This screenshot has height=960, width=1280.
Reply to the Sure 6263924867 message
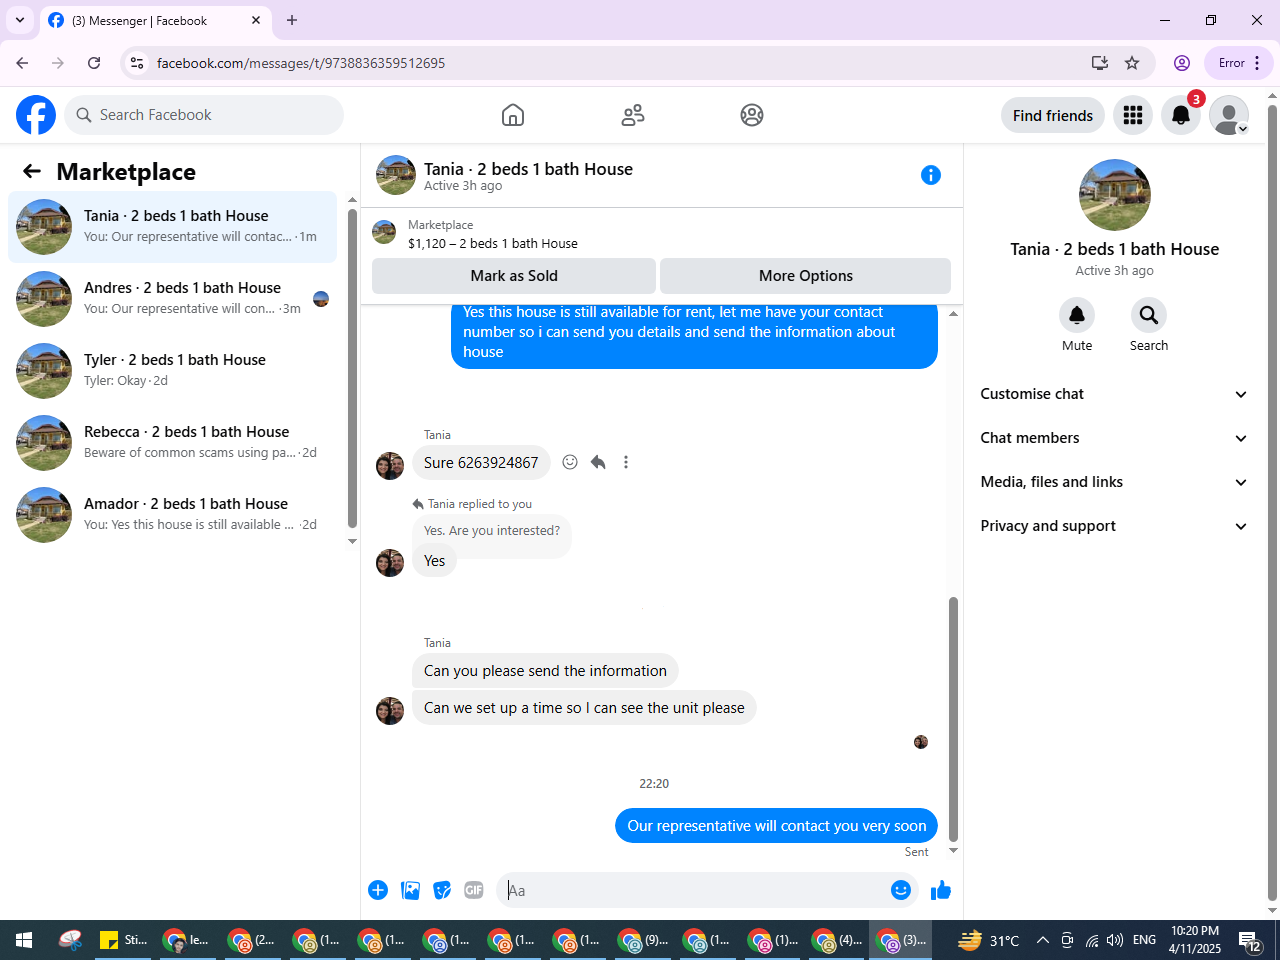click(598, 462)
